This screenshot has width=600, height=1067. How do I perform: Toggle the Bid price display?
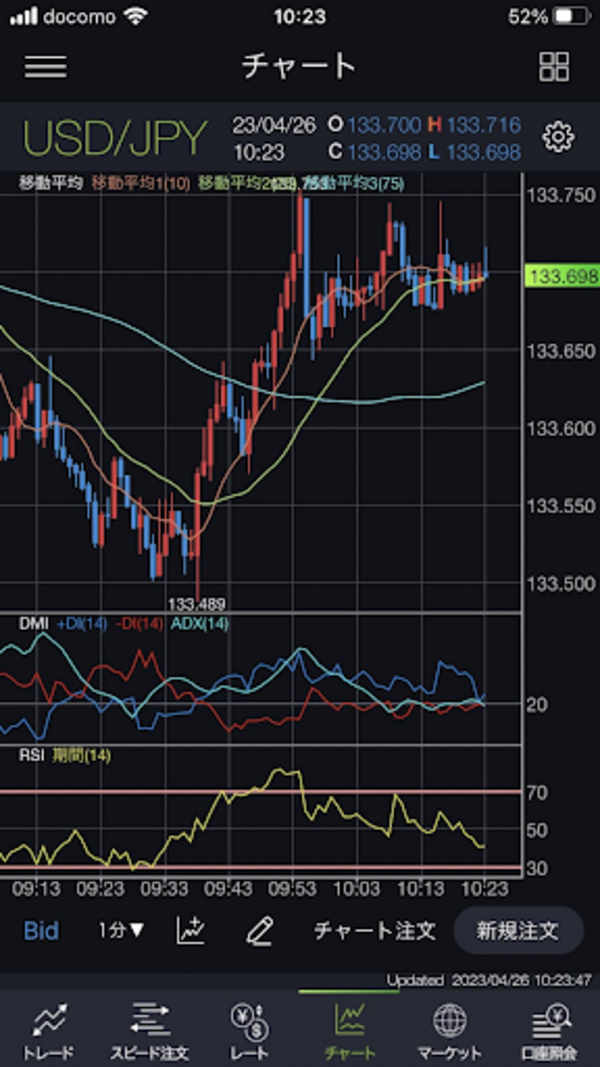tap(41, 930)
